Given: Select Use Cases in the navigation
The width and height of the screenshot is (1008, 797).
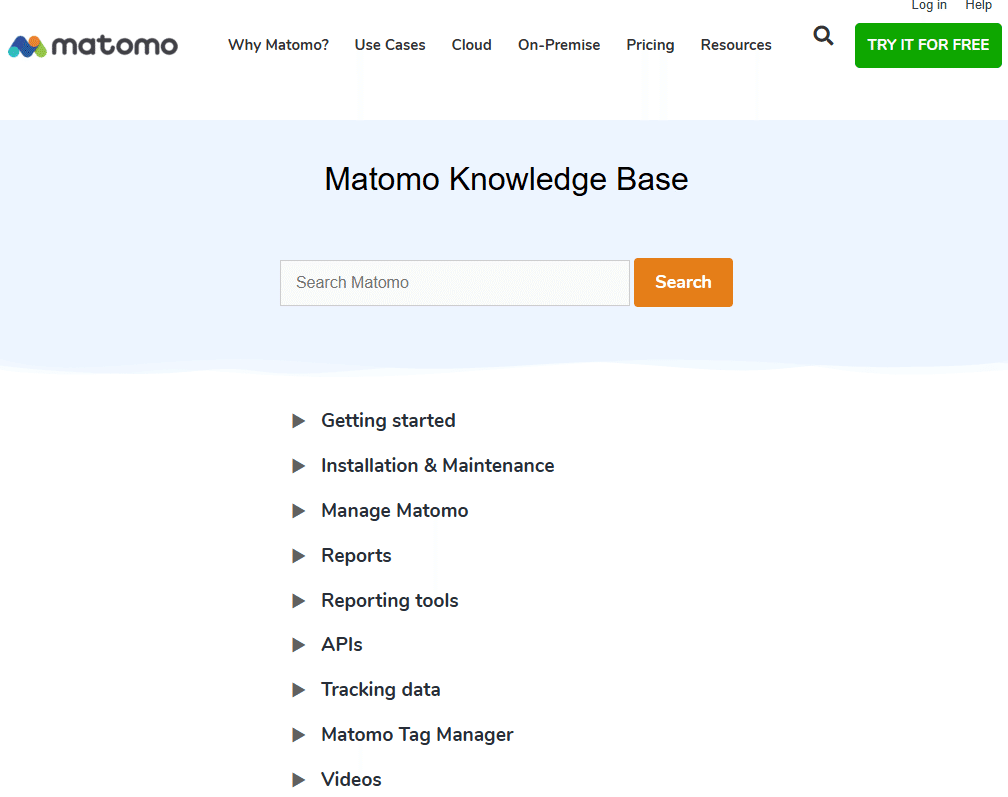Looking at the screenshot, I should [x=390, y=45].
